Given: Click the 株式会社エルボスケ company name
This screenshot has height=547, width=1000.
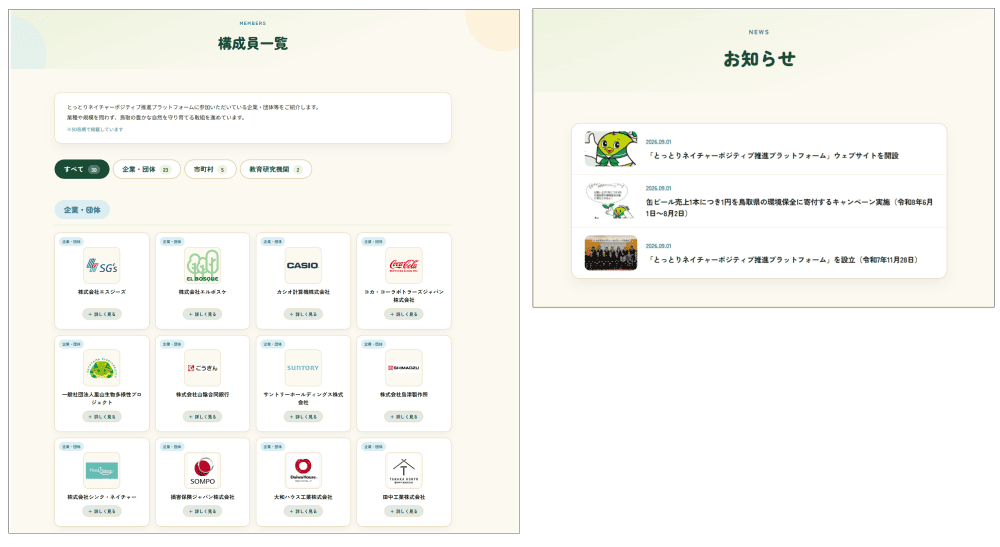Looking at the screenshot, I should 202,292.
